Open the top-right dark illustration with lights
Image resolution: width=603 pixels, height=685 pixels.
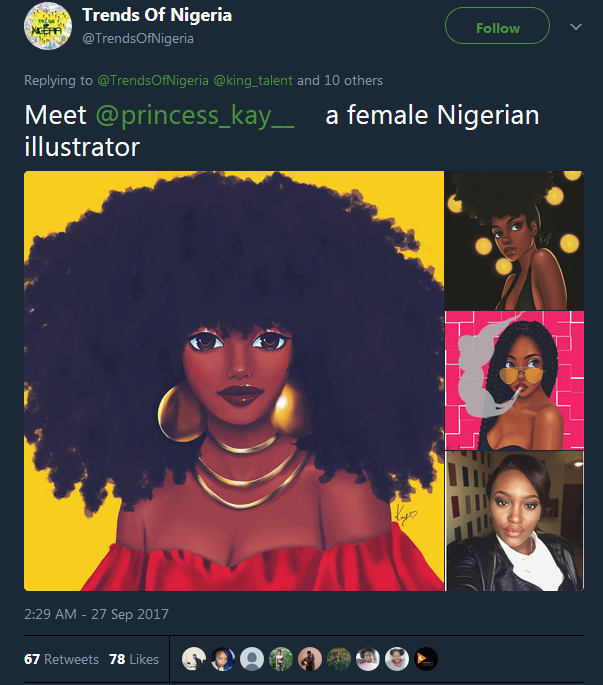[x=514, y=239]
